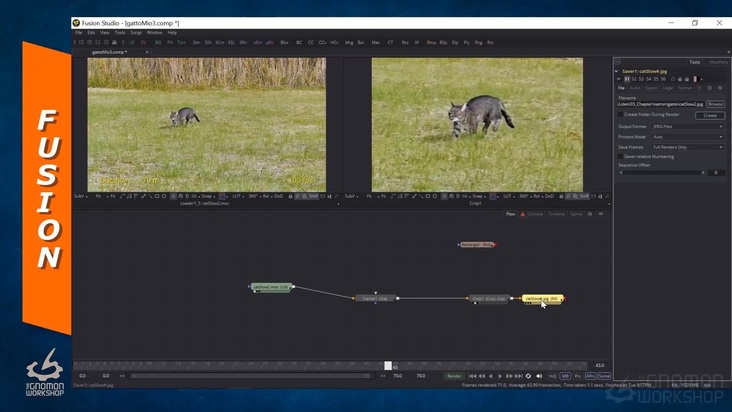
Task: Switch to the Spline tab
Action: click(x=576, y=214)
